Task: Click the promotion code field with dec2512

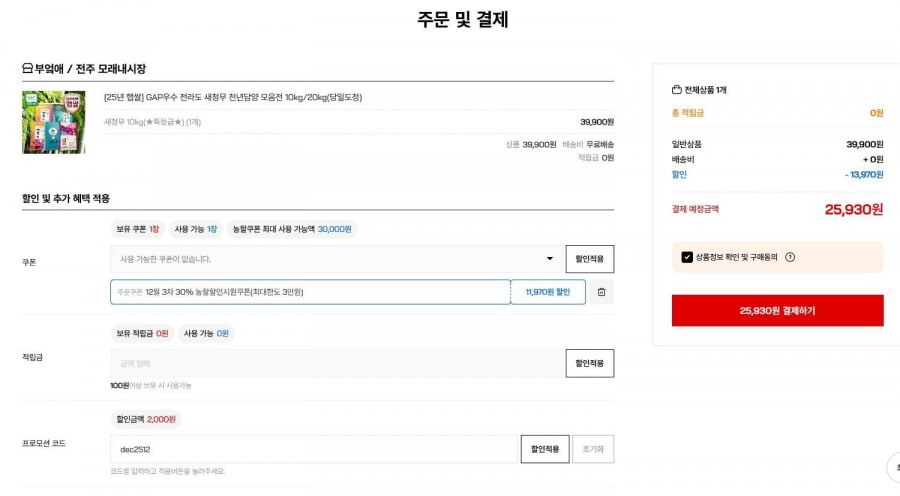Action: [x=314, y=449]
